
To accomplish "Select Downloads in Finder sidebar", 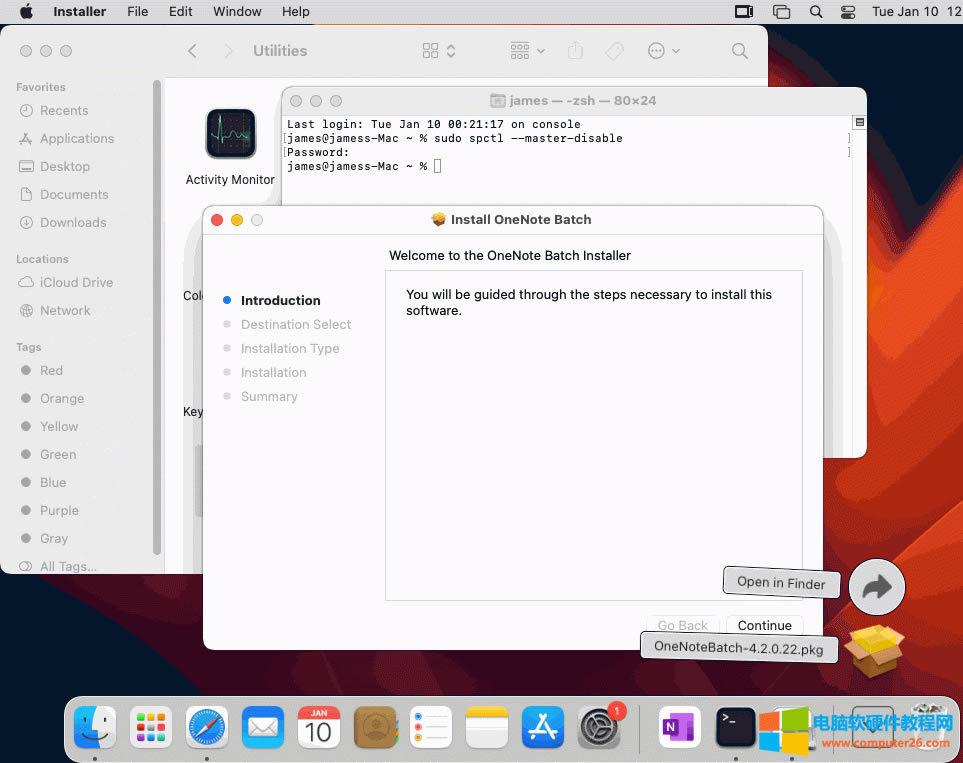I will pos(73,222).
